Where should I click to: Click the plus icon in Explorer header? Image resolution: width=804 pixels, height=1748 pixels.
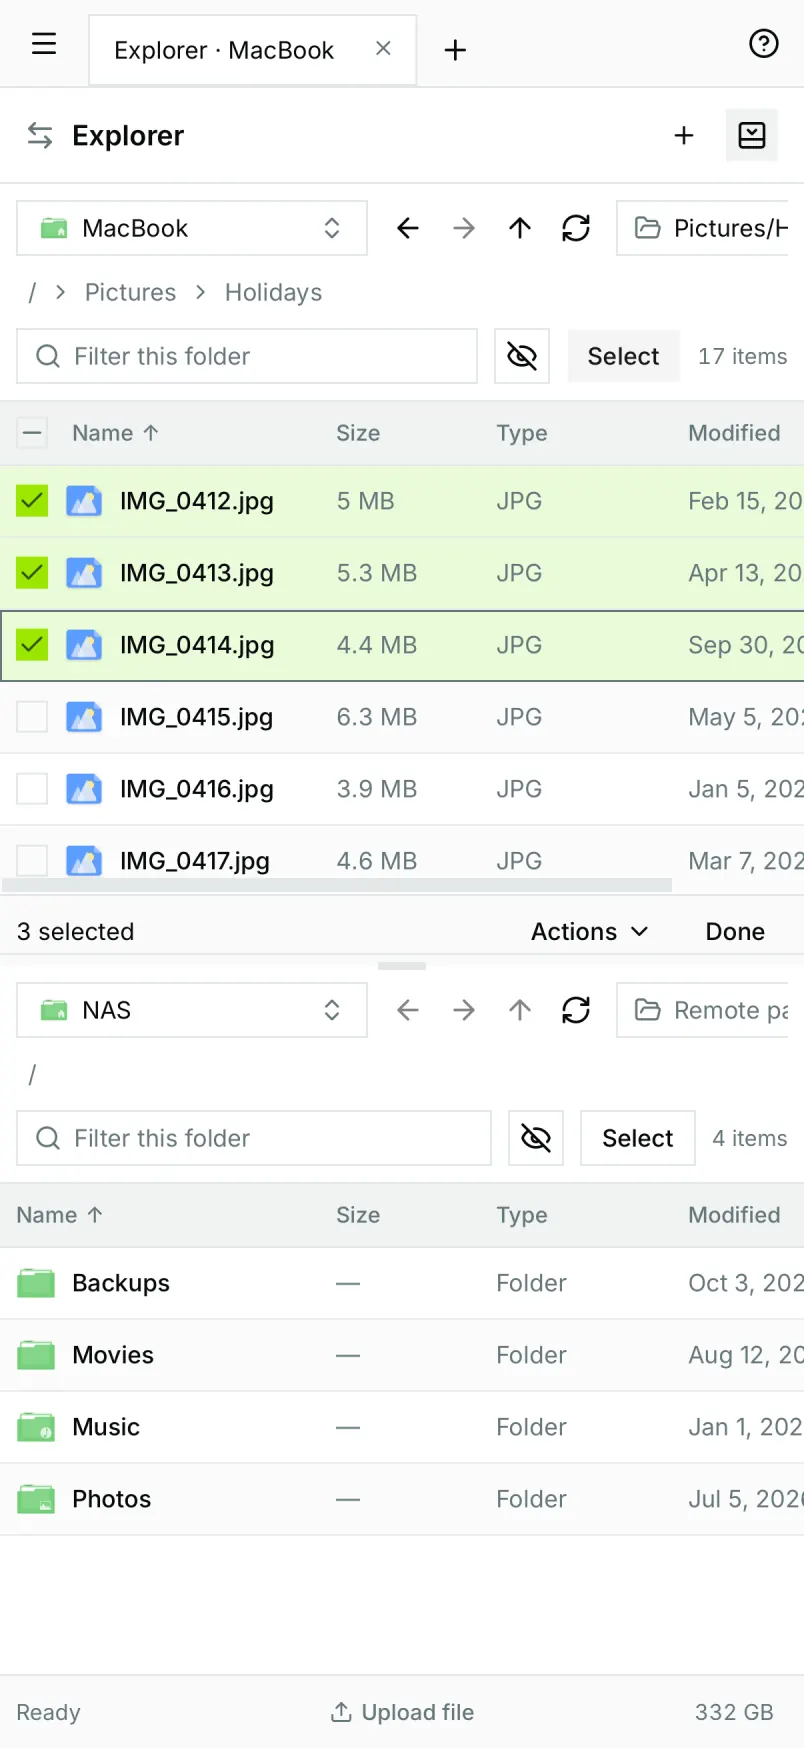pyautogui.click(x=684, y=135)
